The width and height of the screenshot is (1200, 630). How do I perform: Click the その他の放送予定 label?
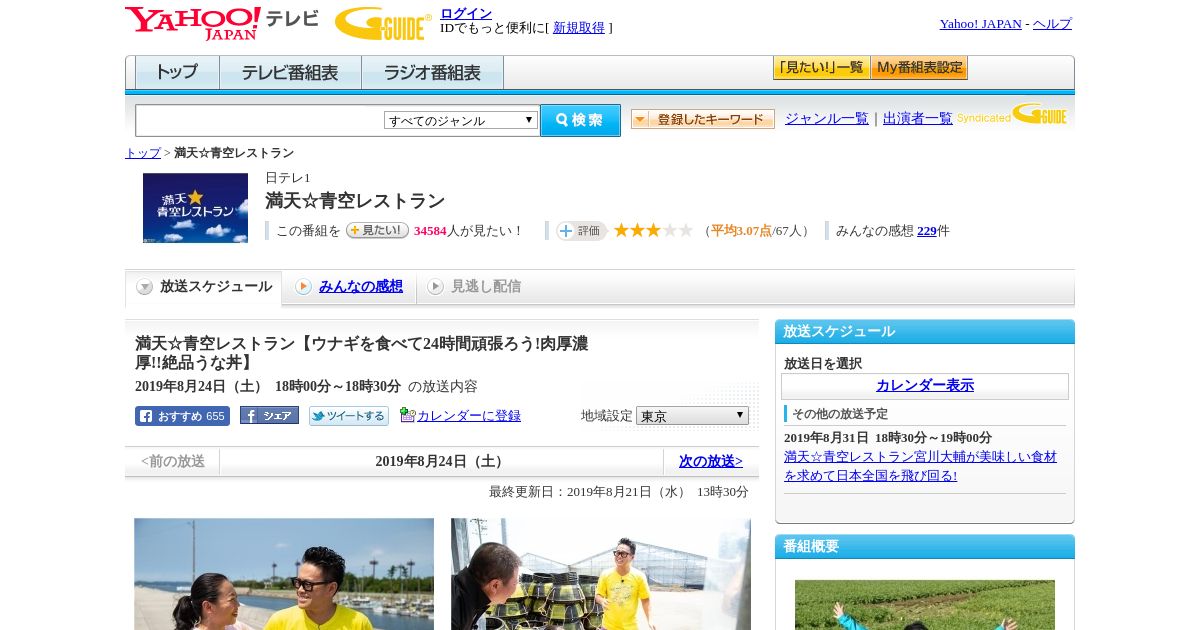840,413
